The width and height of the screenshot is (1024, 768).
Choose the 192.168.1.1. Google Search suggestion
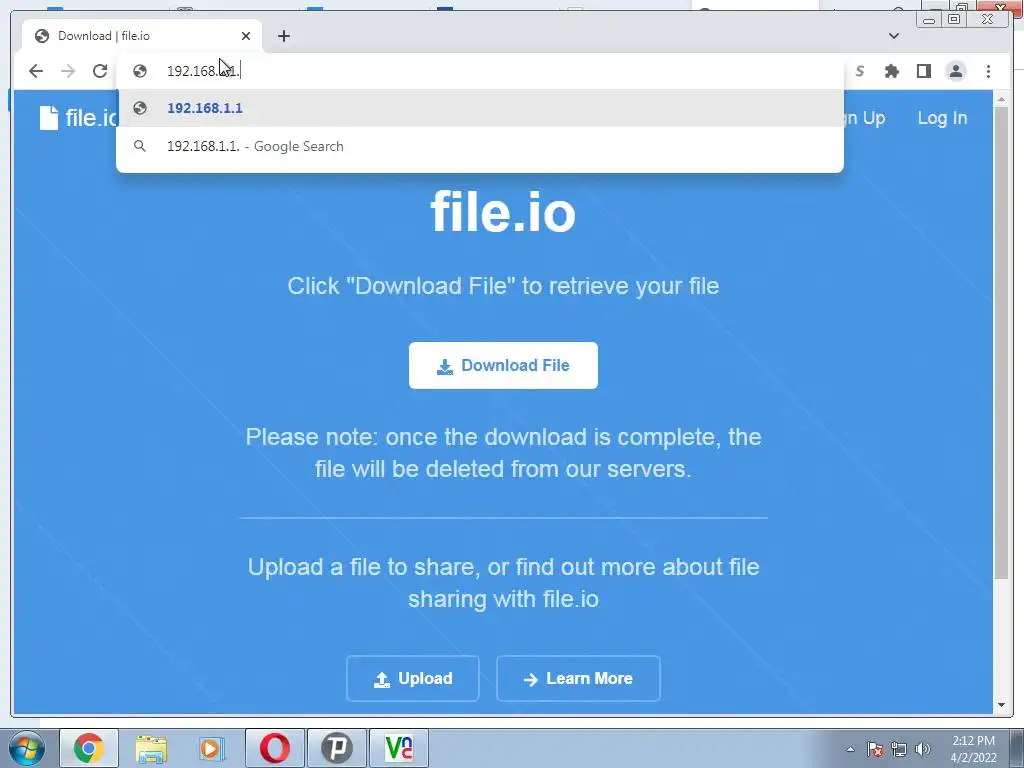[x=480, y=146]
